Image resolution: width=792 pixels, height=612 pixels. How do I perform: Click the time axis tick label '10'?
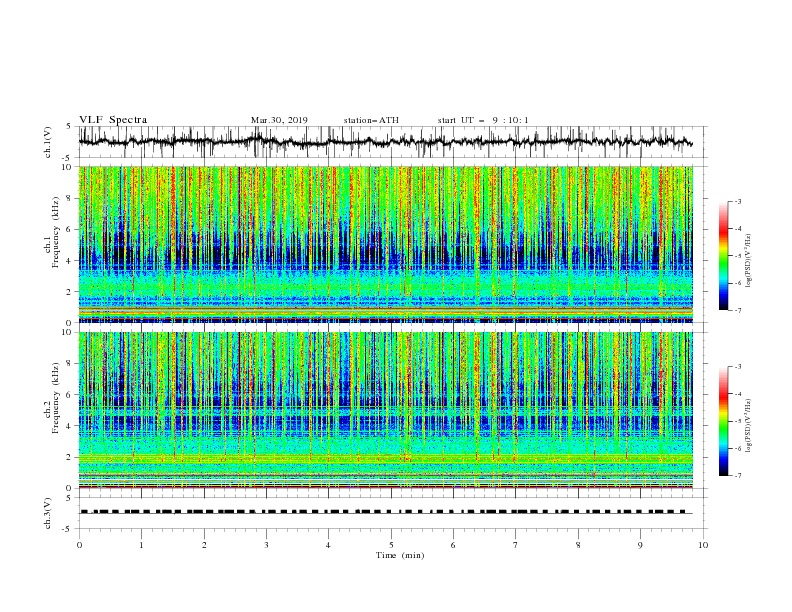pyautogui.click(x=703, y=545)
